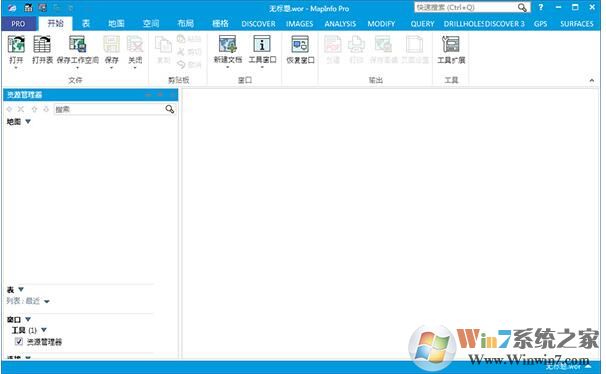Click the grayed page setup icon in 输出 group
Screen dimensions: 606x374
tap(414, 44)
